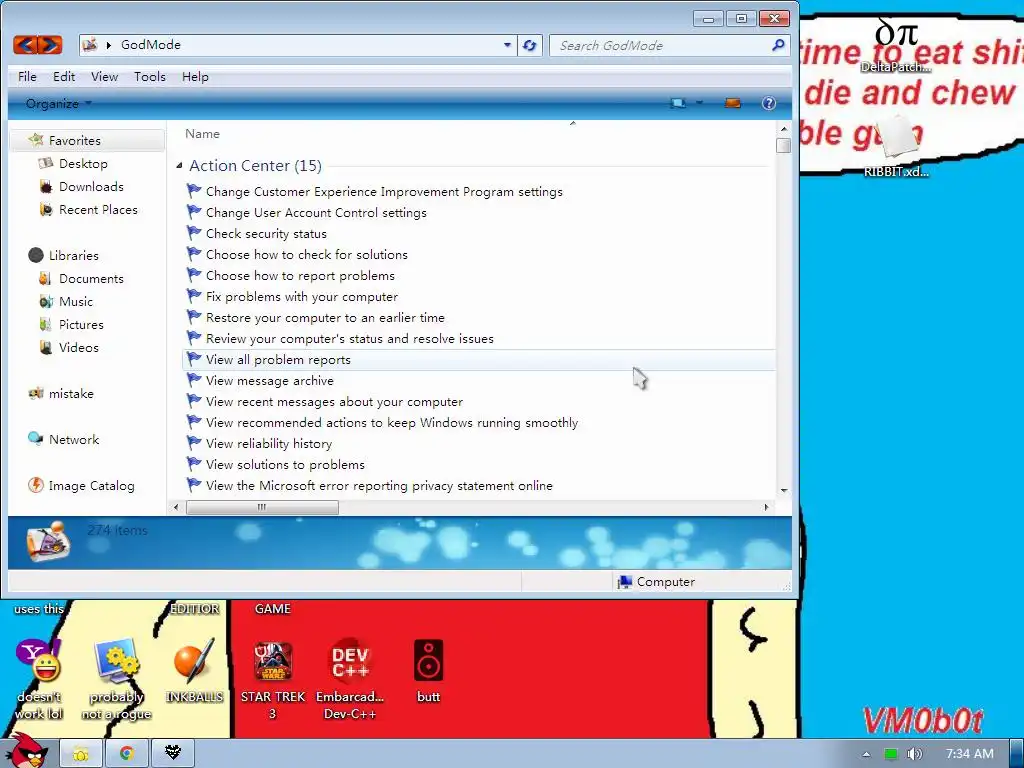Open the Help question mark icon

pyautogui.click(x=769, y=103)
